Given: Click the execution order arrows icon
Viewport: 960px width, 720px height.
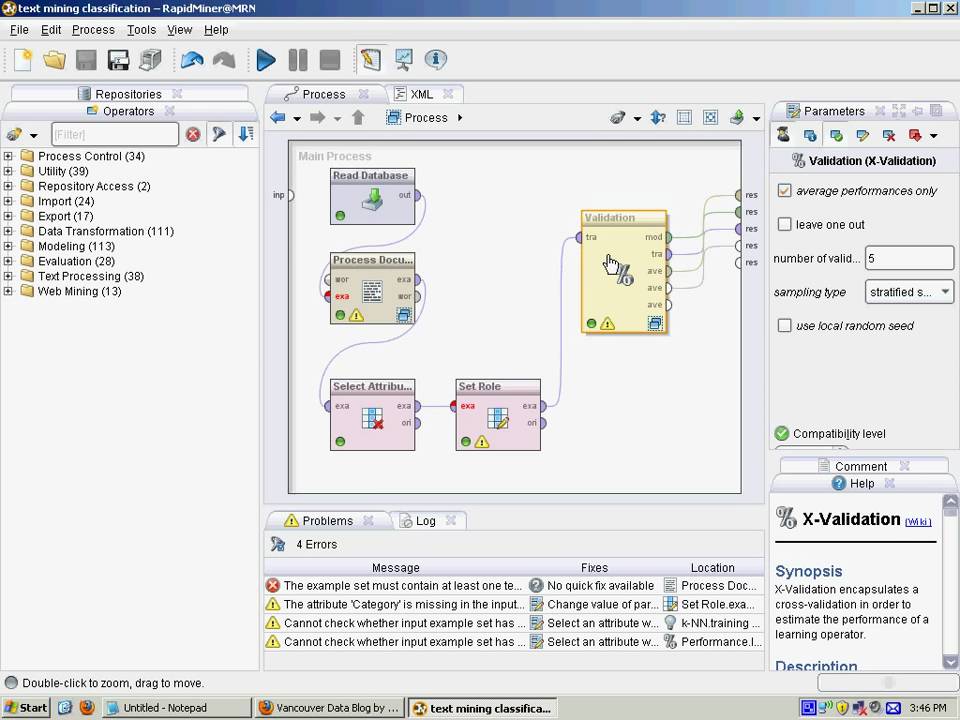Looking at the screenshot, I should 658,118.
